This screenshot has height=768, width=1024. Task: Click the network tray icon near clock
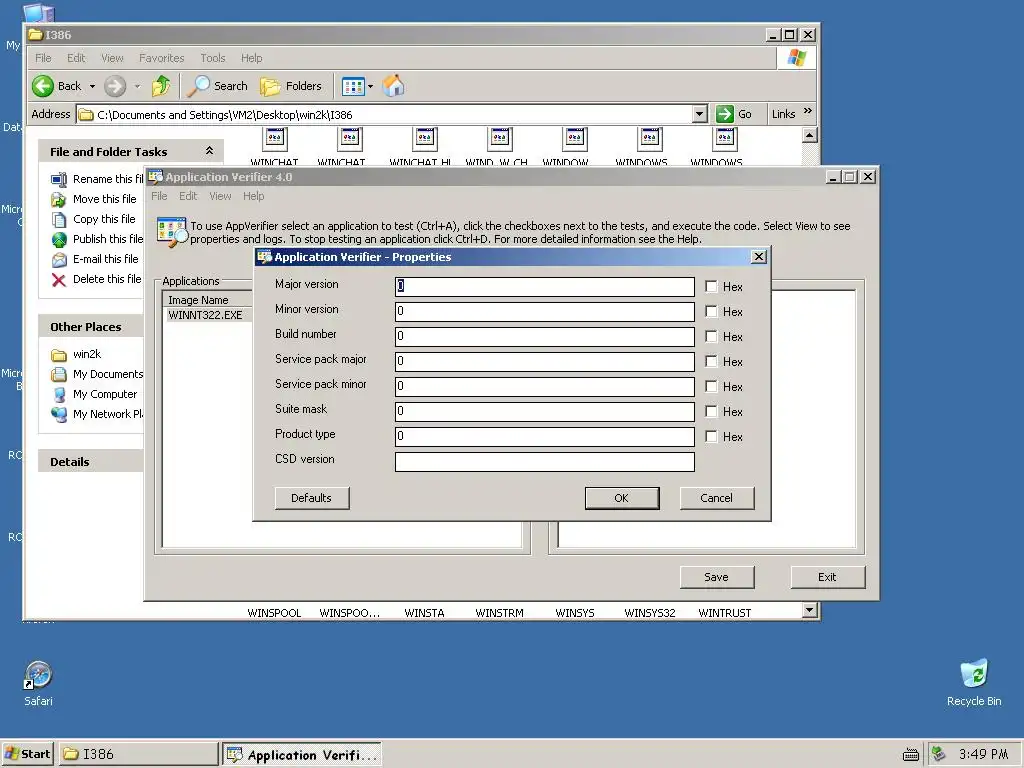pyautogui.click(x=938, y=754)
